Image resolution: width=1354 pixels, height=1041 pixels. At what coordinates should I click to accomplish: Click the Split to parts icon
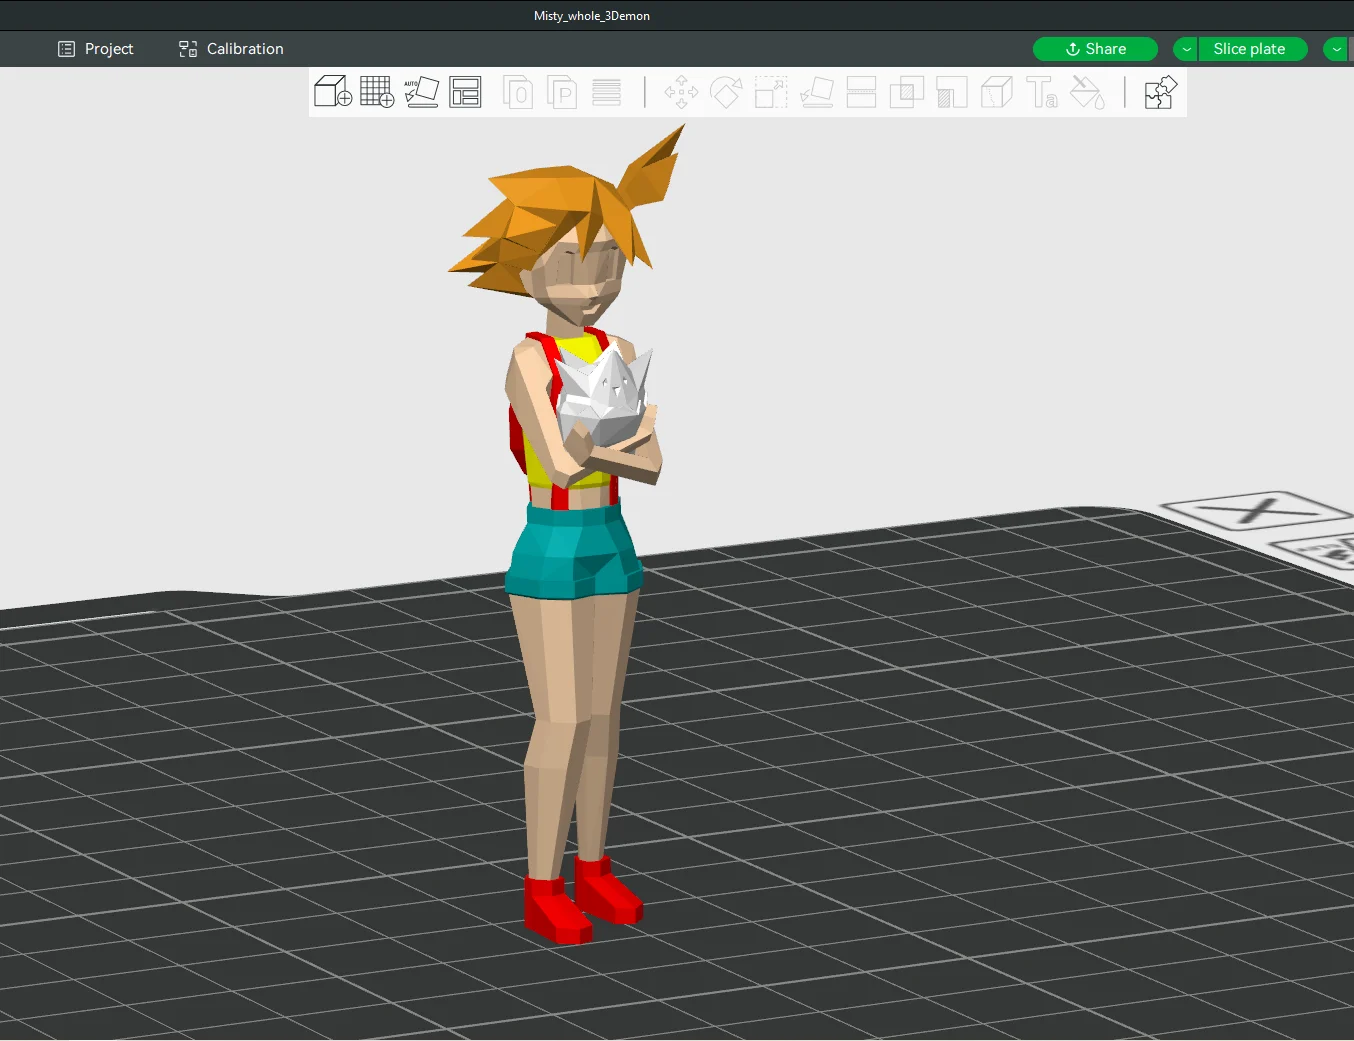point(562,92)
